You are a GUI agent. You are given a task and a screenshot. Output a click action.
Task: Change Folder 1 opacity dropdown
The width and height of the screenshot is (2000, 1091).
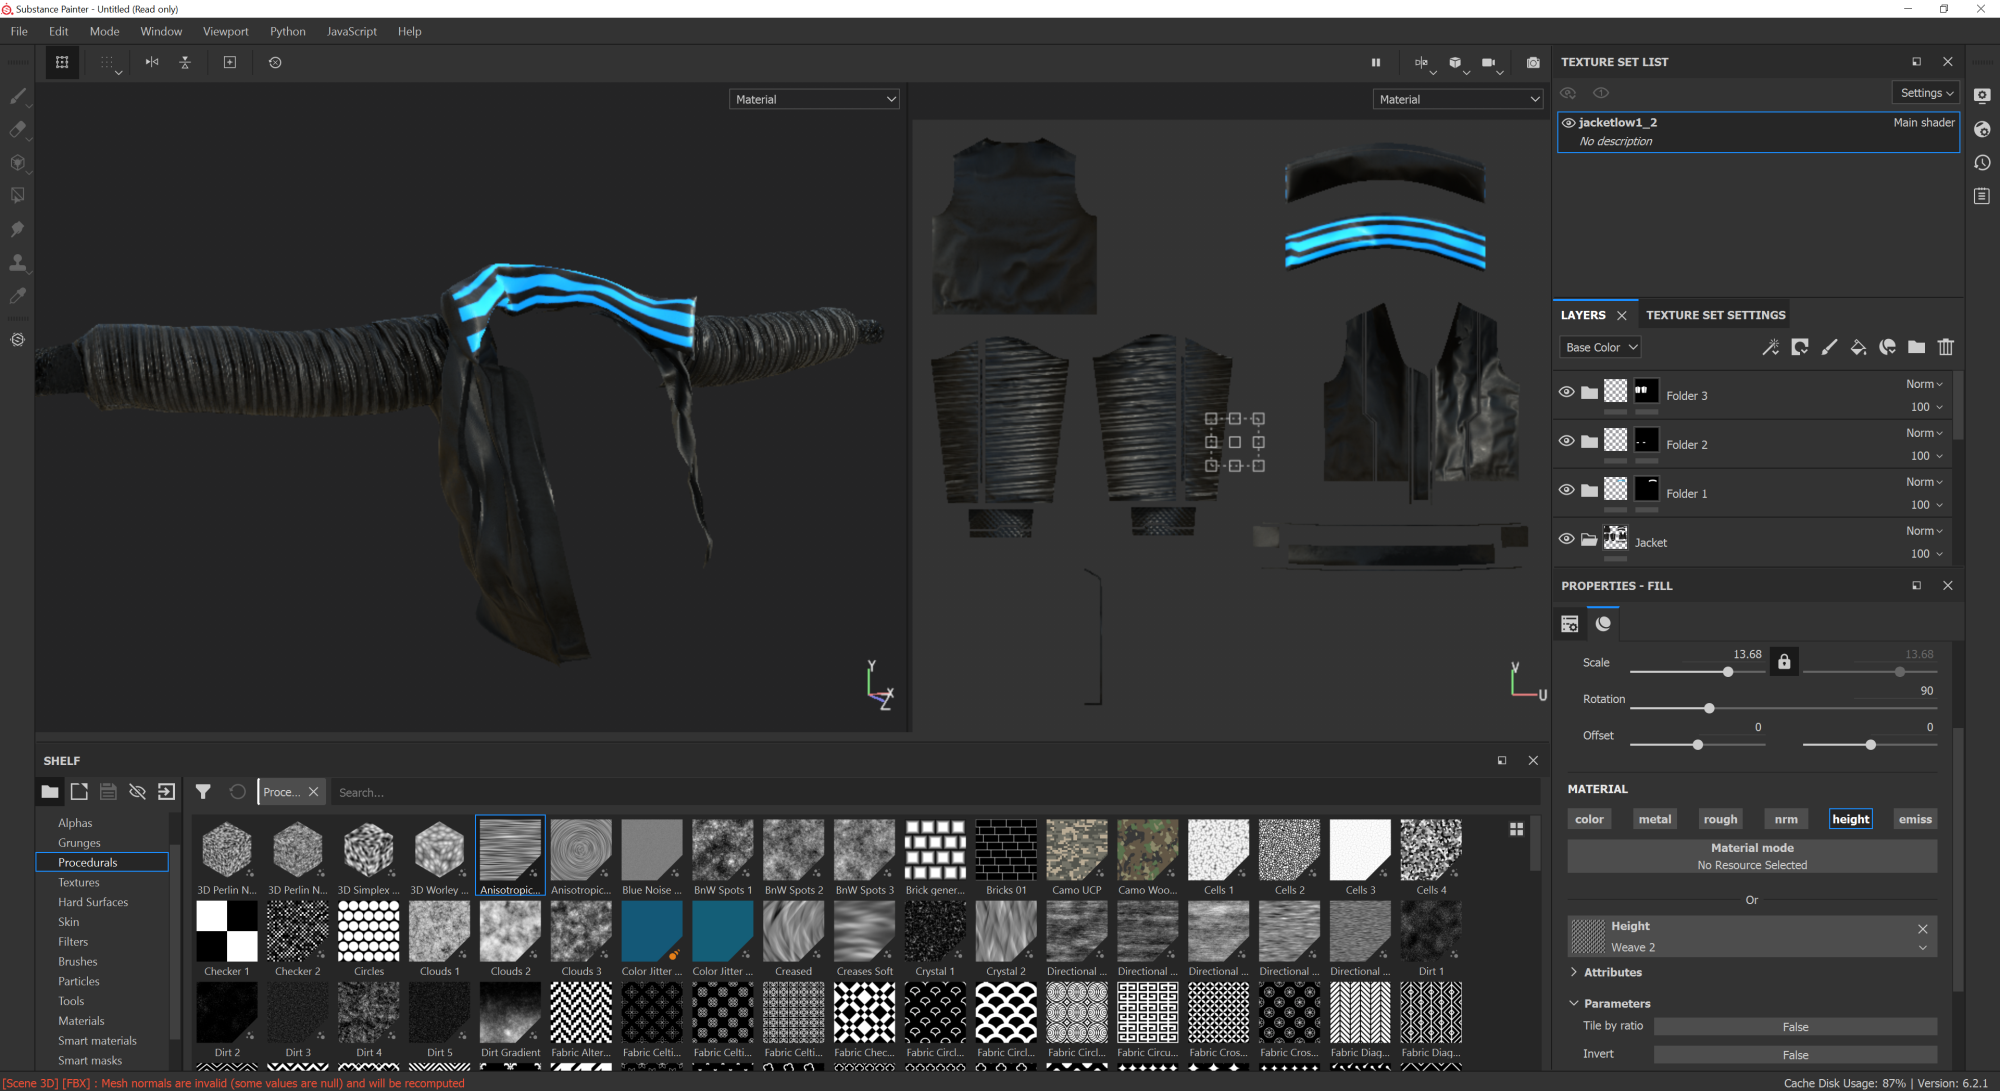(x=1926, y=505)
